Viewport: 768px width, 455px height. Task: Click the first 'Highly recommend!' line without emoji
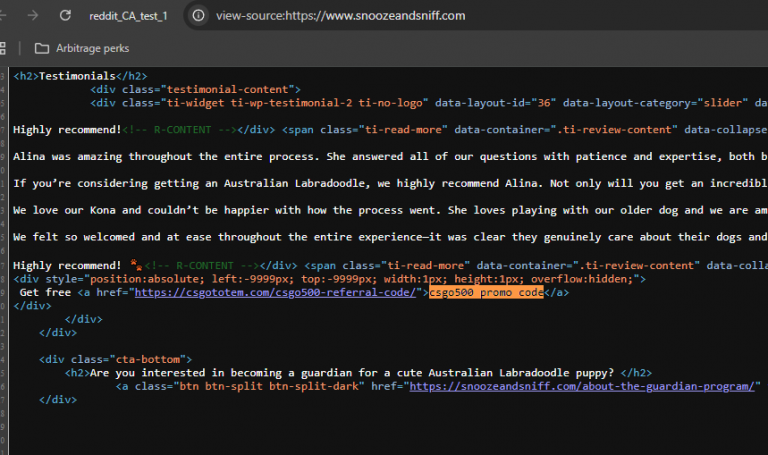pos(67,130)
